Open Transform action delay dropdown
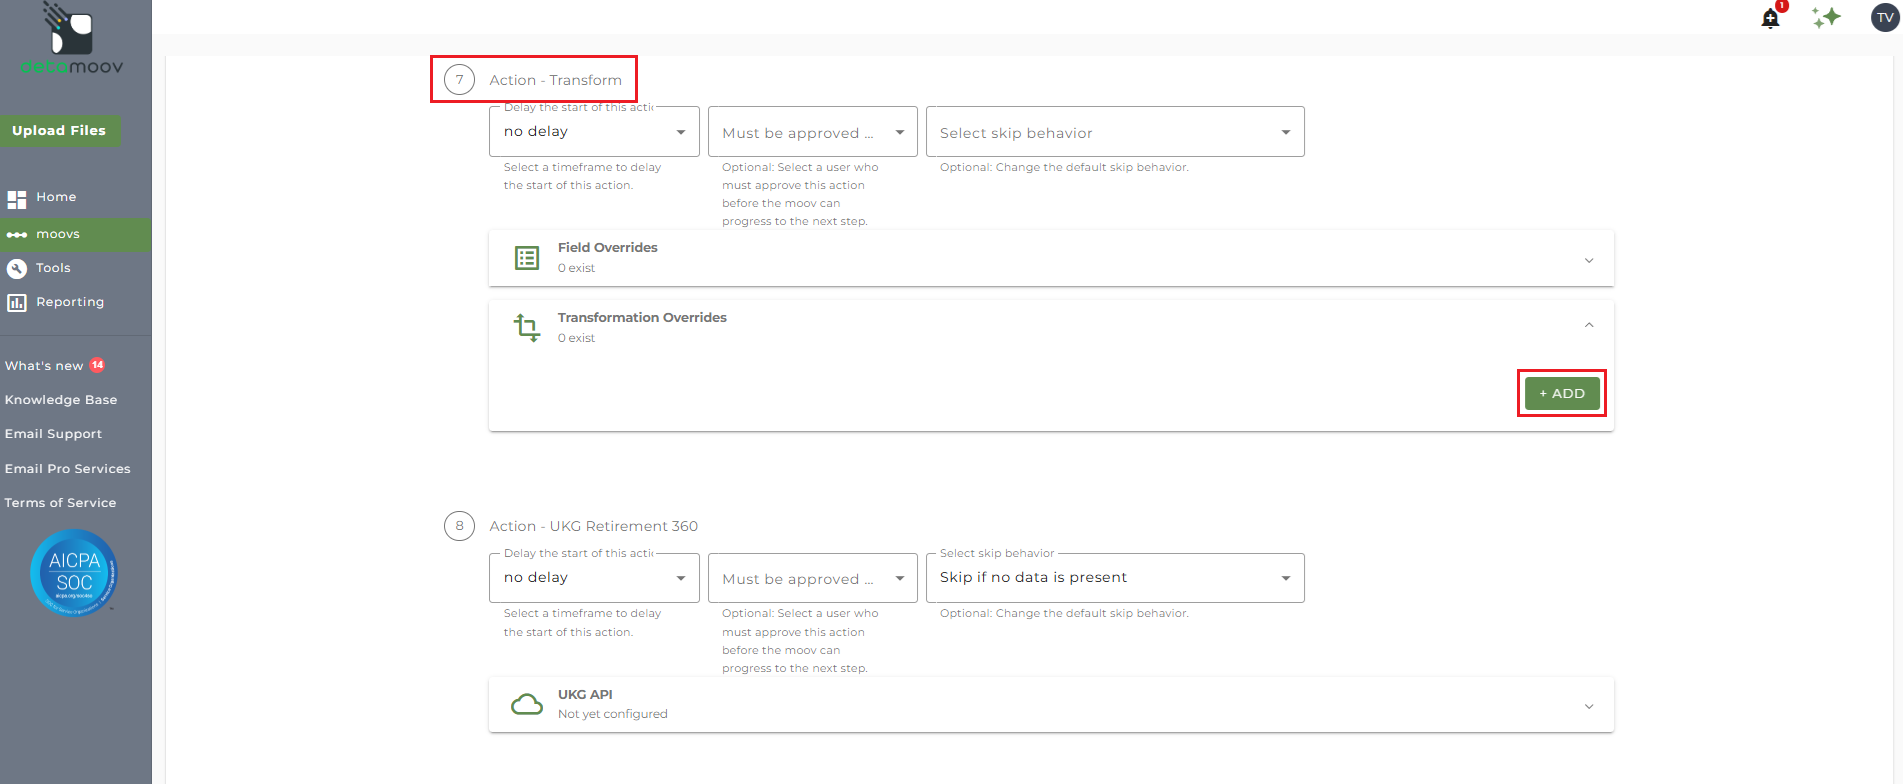Viewport: 1903px width, 784px height. (x=594, y=132)
